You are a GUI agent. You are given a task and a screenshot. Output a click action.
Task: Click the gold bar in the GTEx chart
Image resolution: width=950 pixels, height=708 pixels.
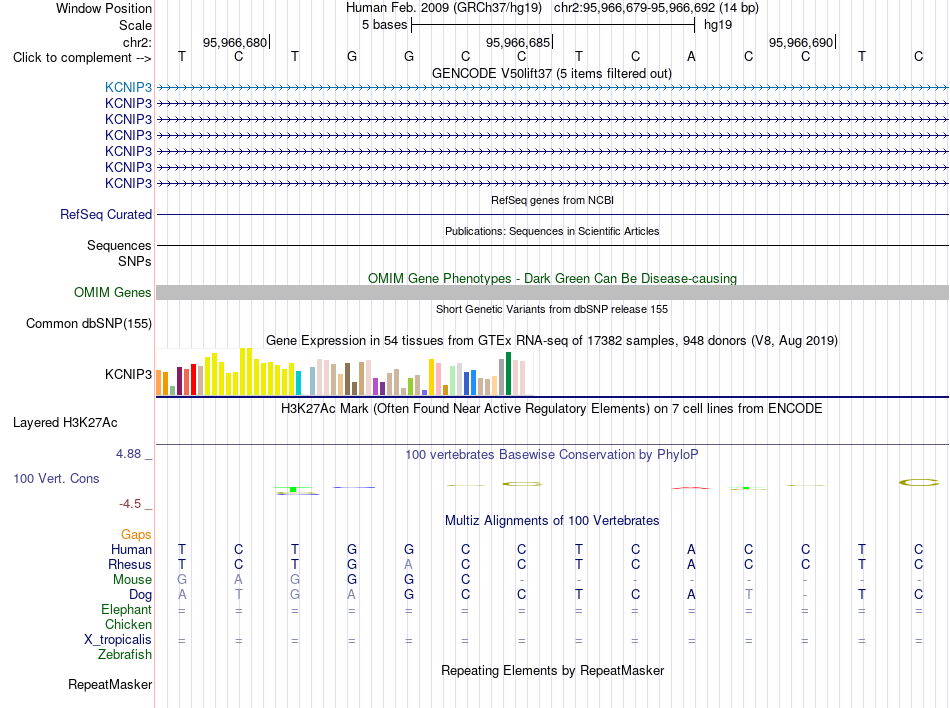431,377
